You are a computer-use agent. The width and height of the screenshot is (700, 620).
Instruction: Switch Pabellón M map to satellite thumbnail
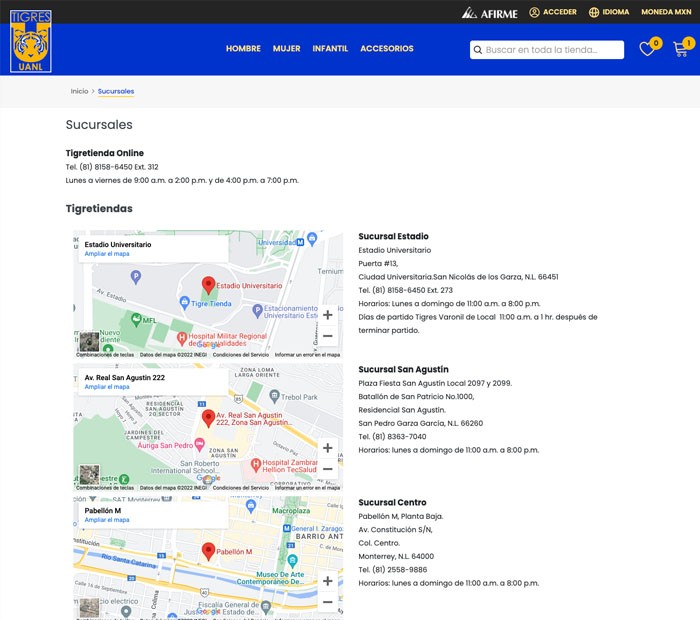pyautogui.click(x=89, y=608)
